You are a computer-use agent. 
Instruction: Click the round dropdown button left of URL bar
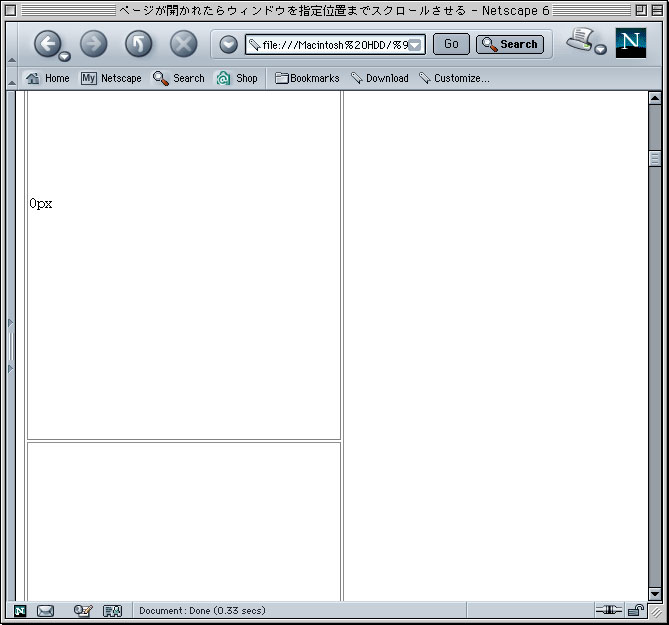pyautogui.click(x=228, y=44)
